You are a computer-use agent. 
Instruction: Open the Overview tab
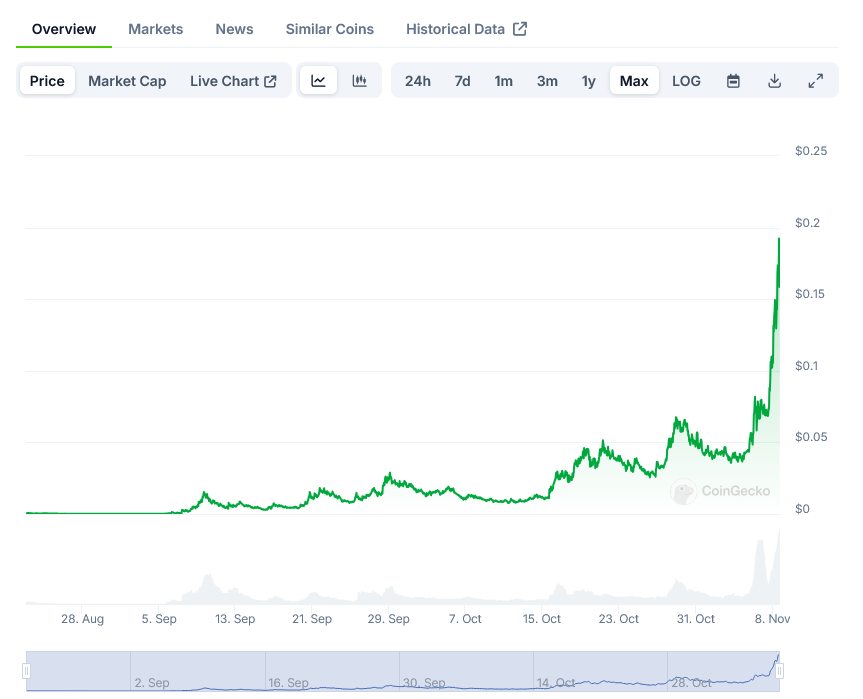pos(64,29)
